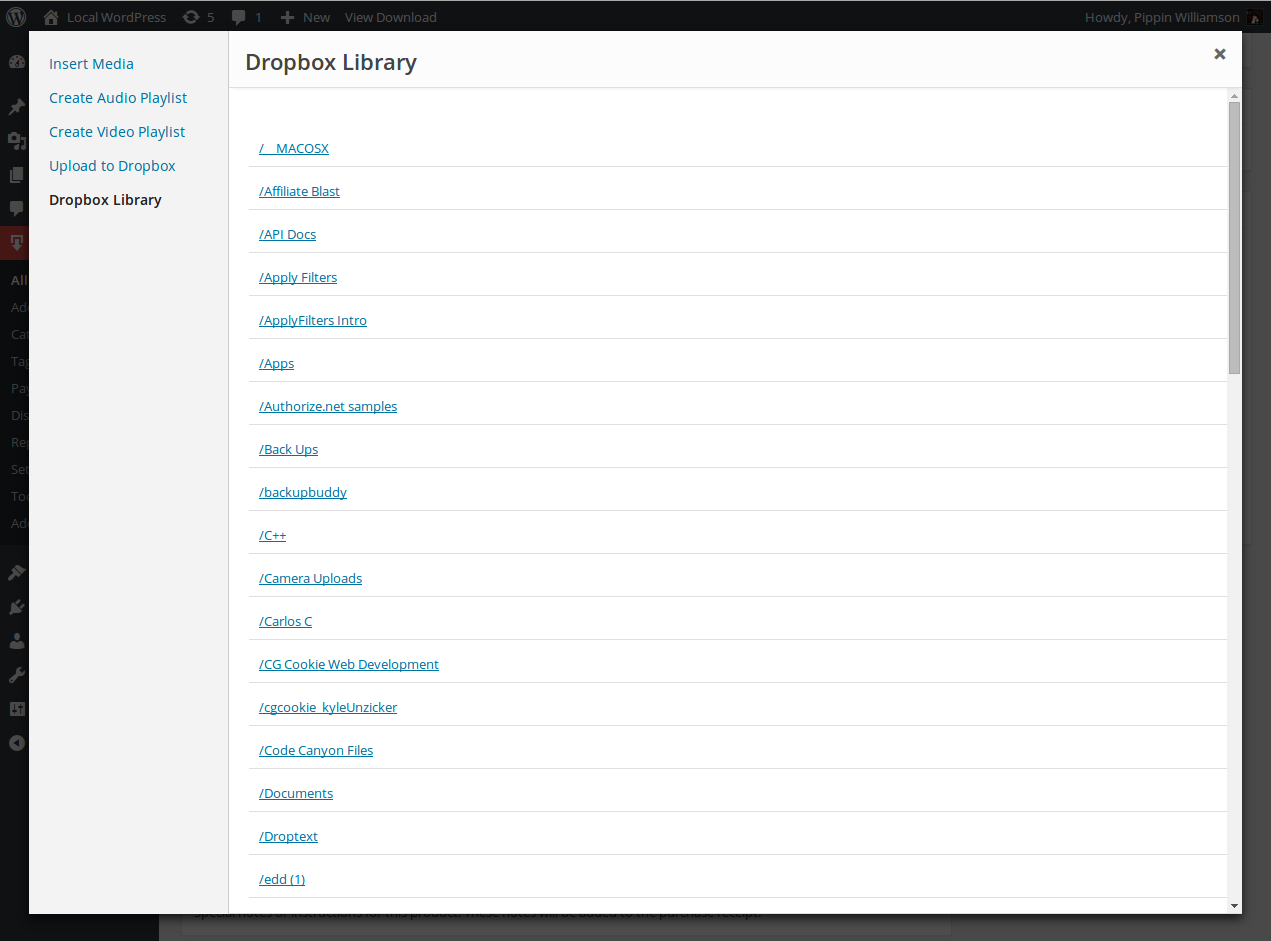Click the scrollbar down arrow in modal
The image size is (1271, 941).
point(1234,905)
